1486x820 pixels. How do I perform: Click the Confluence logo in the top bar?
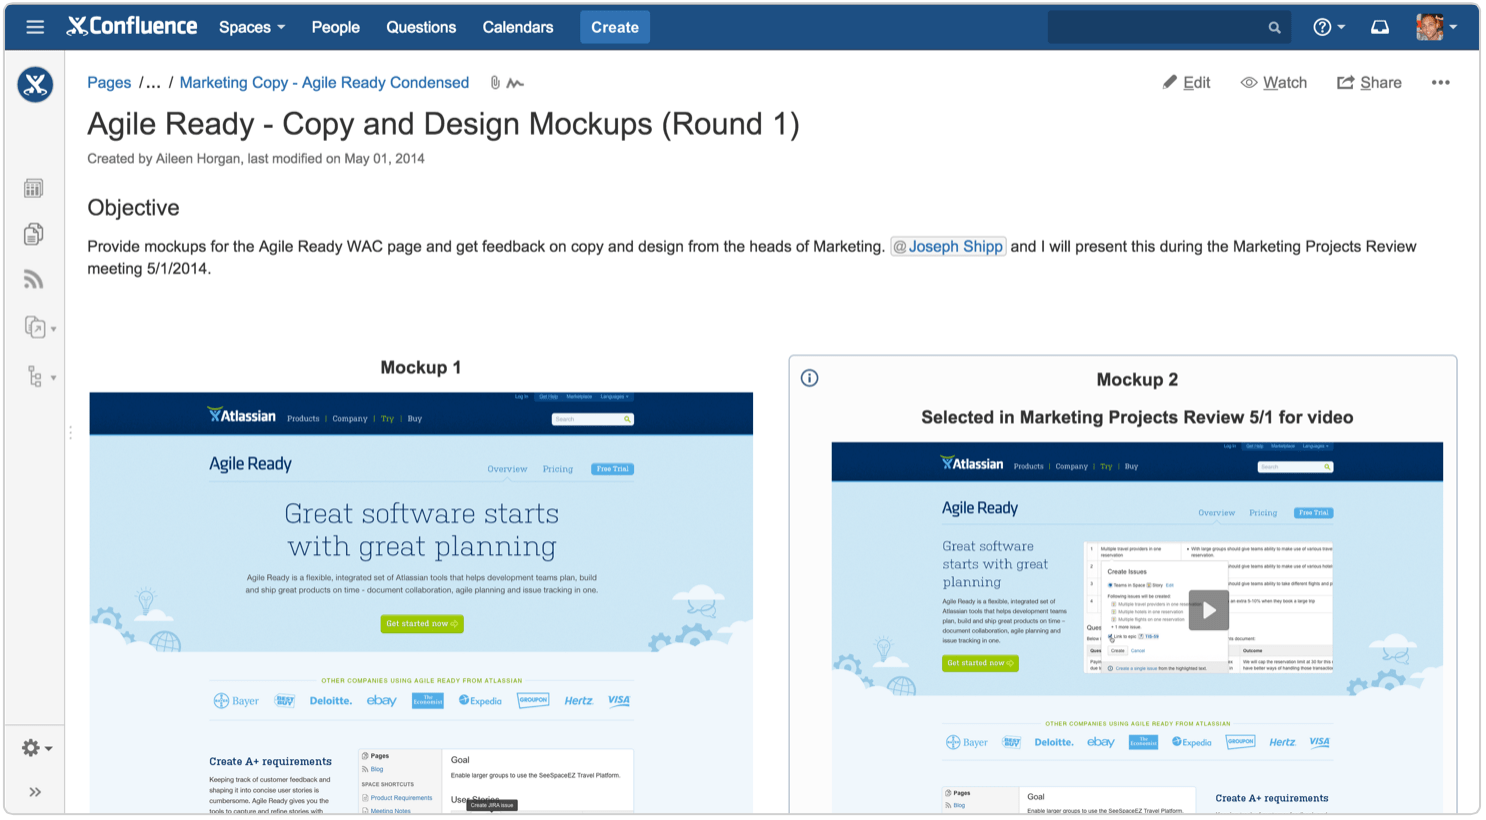[x=131, y=26]
